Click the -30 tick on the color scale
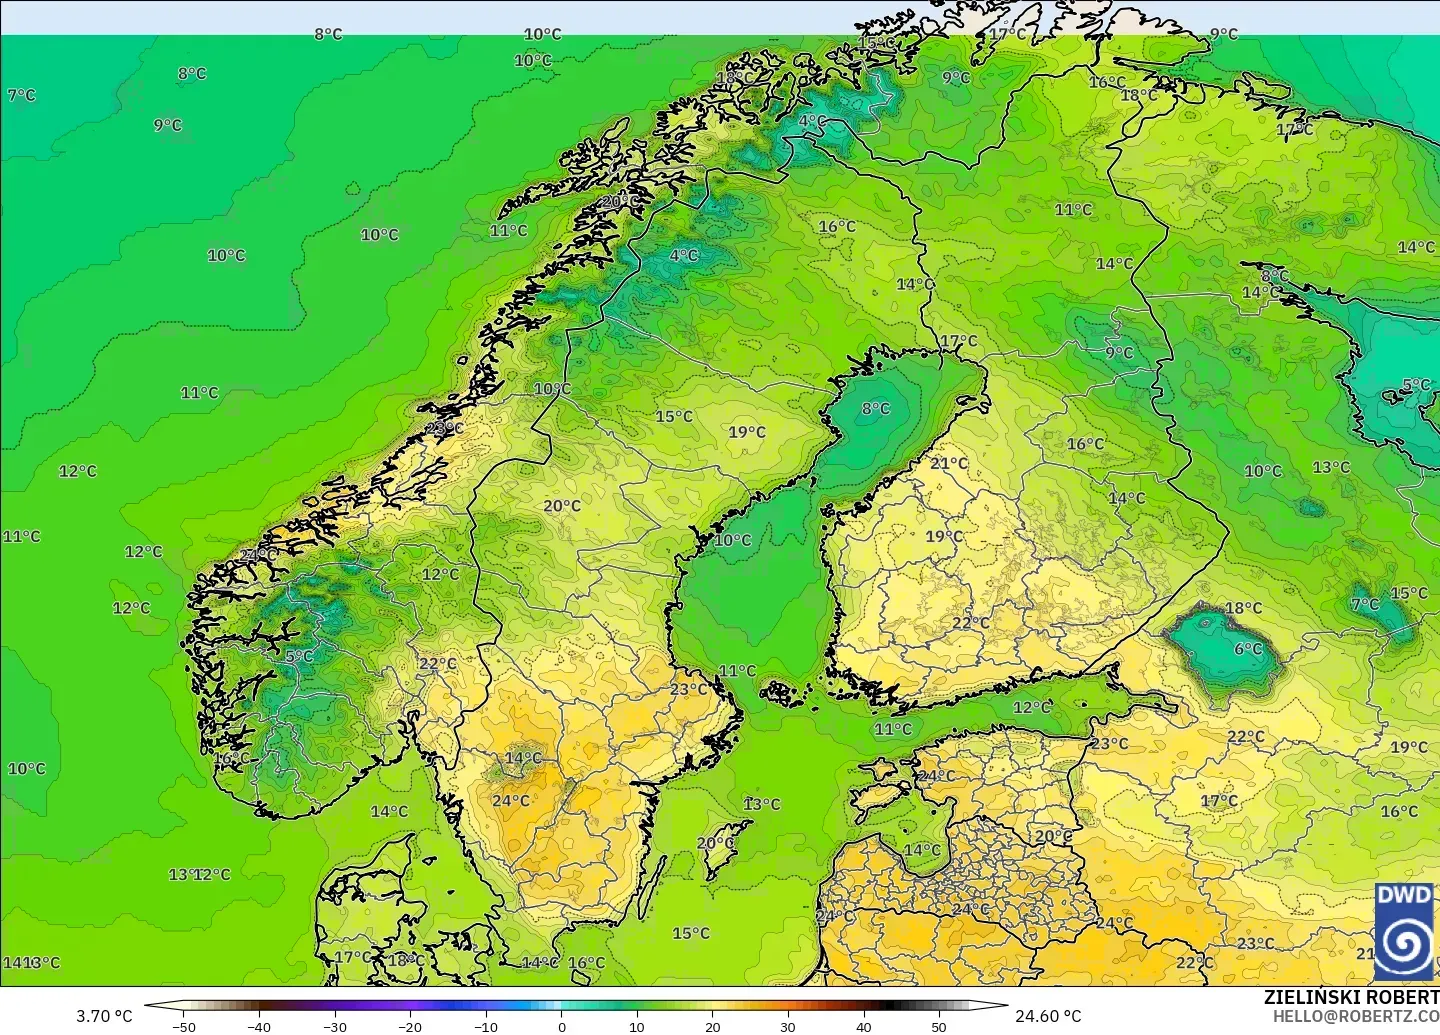This screenshot has width=1440, height=1035. [x=335, y=1027]
